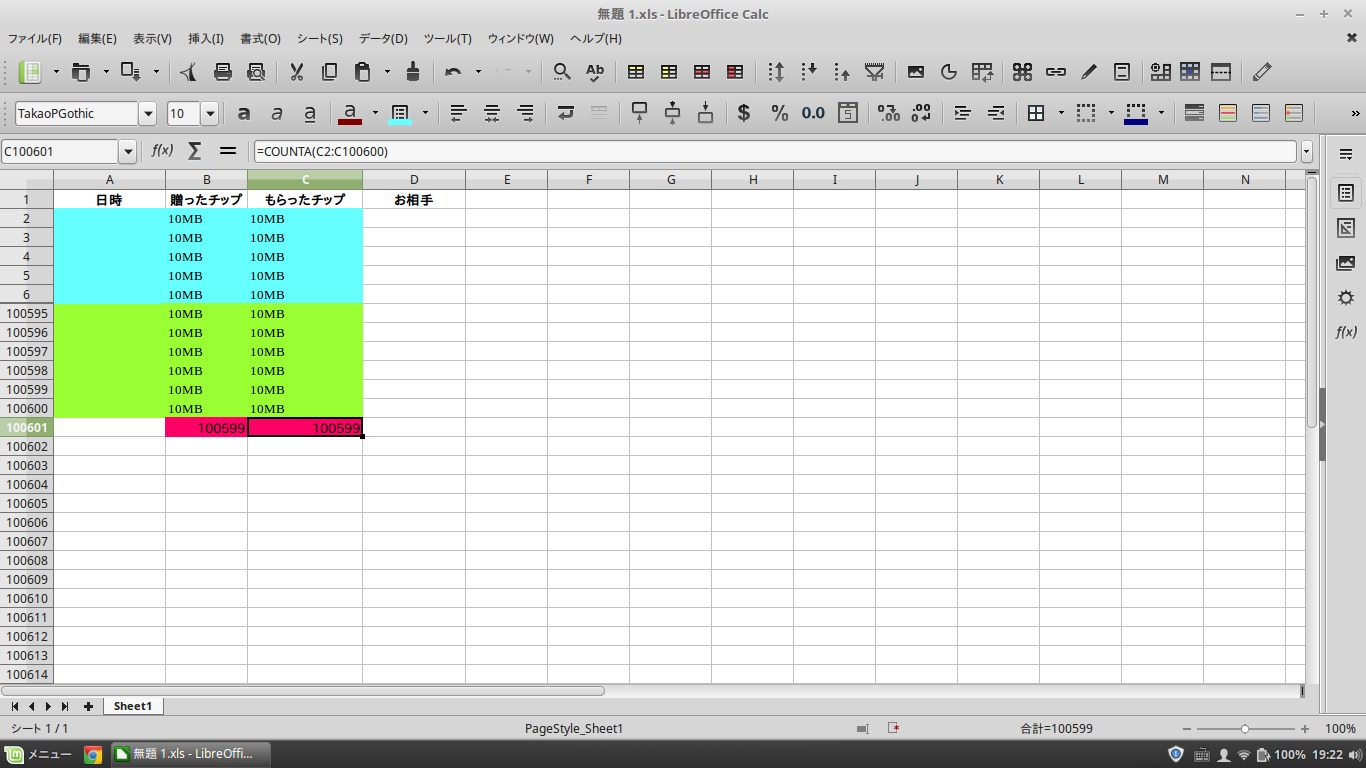Toggle italic text formatting
Viewport: 1366px width, 768px height.
click(277, 113)
